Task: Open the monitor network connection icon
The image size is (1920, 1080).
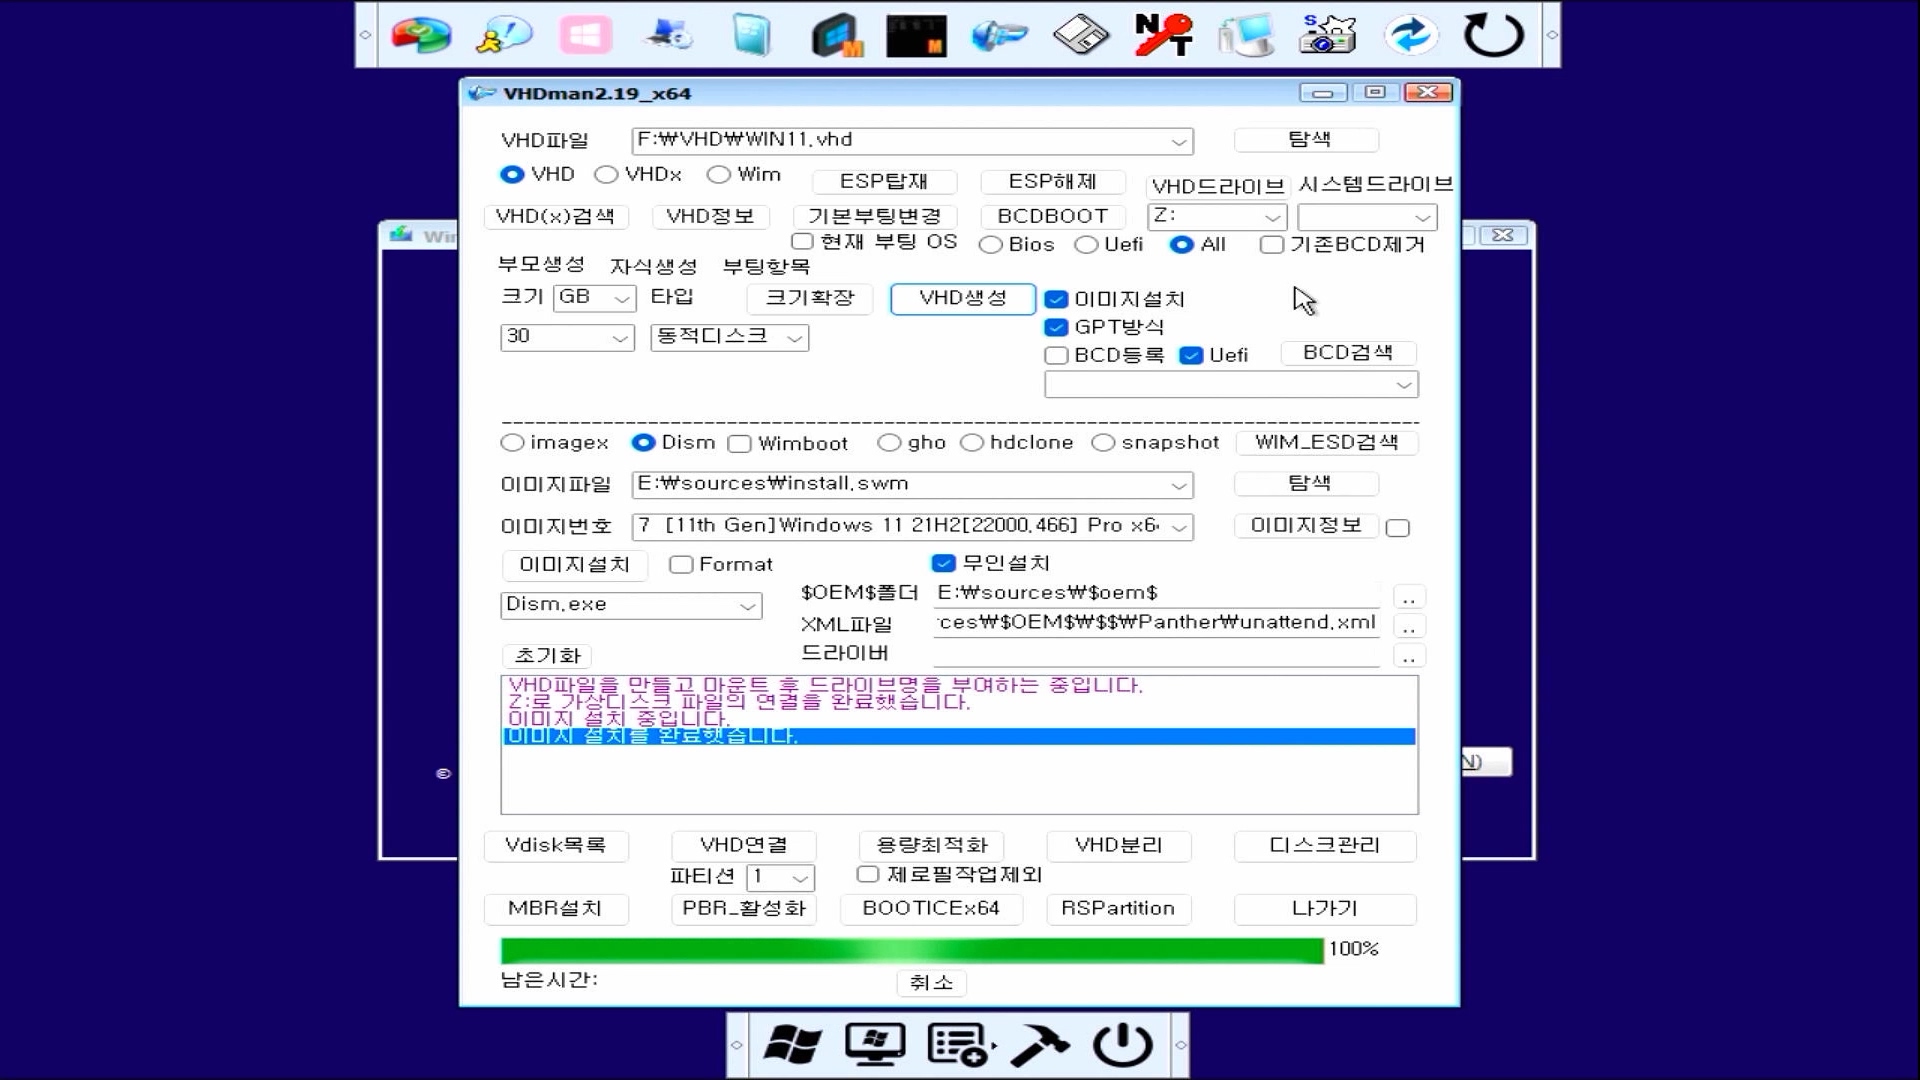Action: coord(1245,35)
